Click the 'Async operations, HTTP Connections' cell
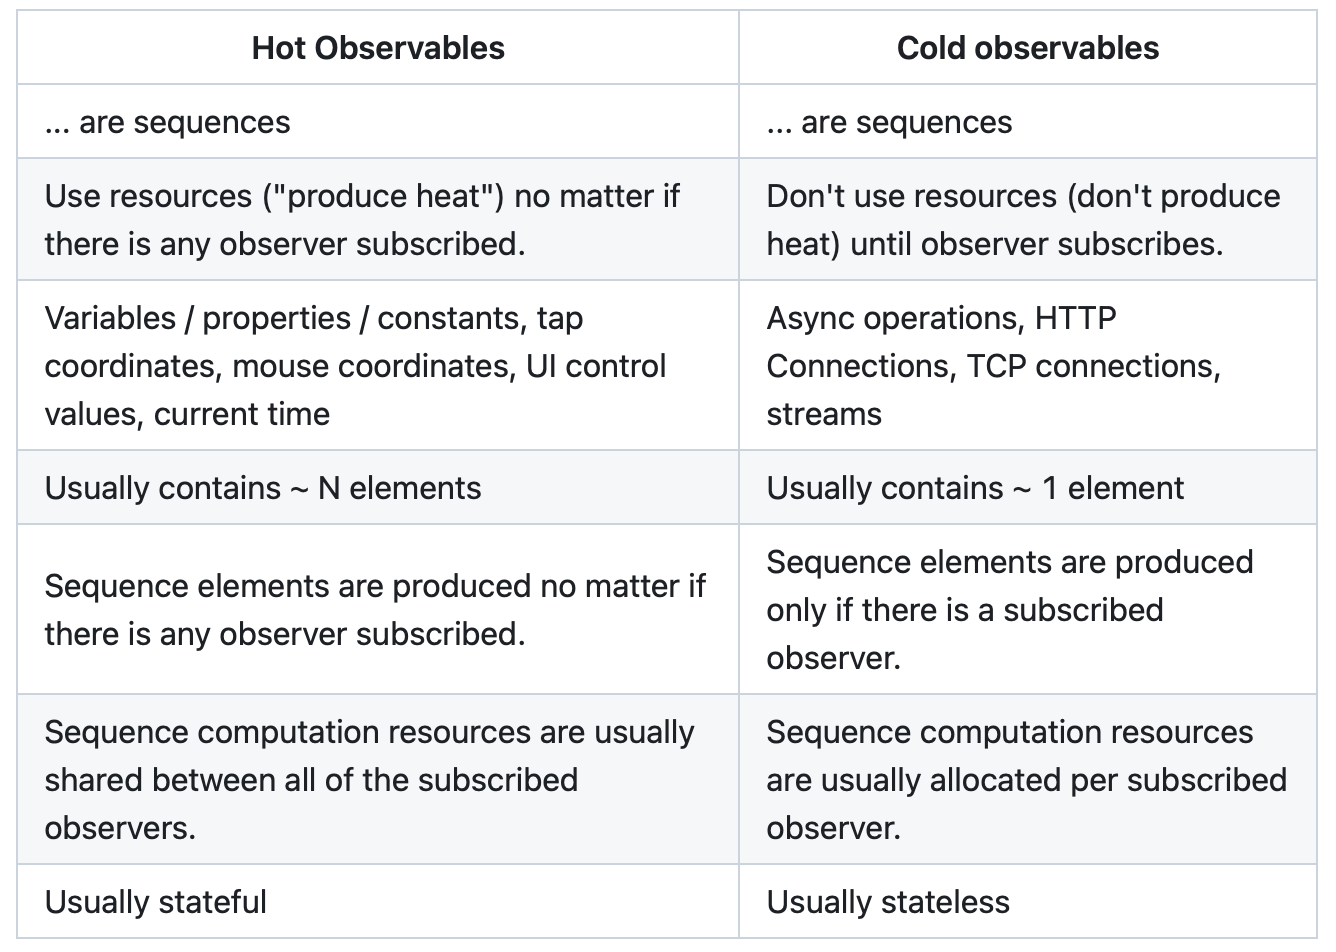The image size is (1336, 952). pyautogui.click(x=1027, y=365)
